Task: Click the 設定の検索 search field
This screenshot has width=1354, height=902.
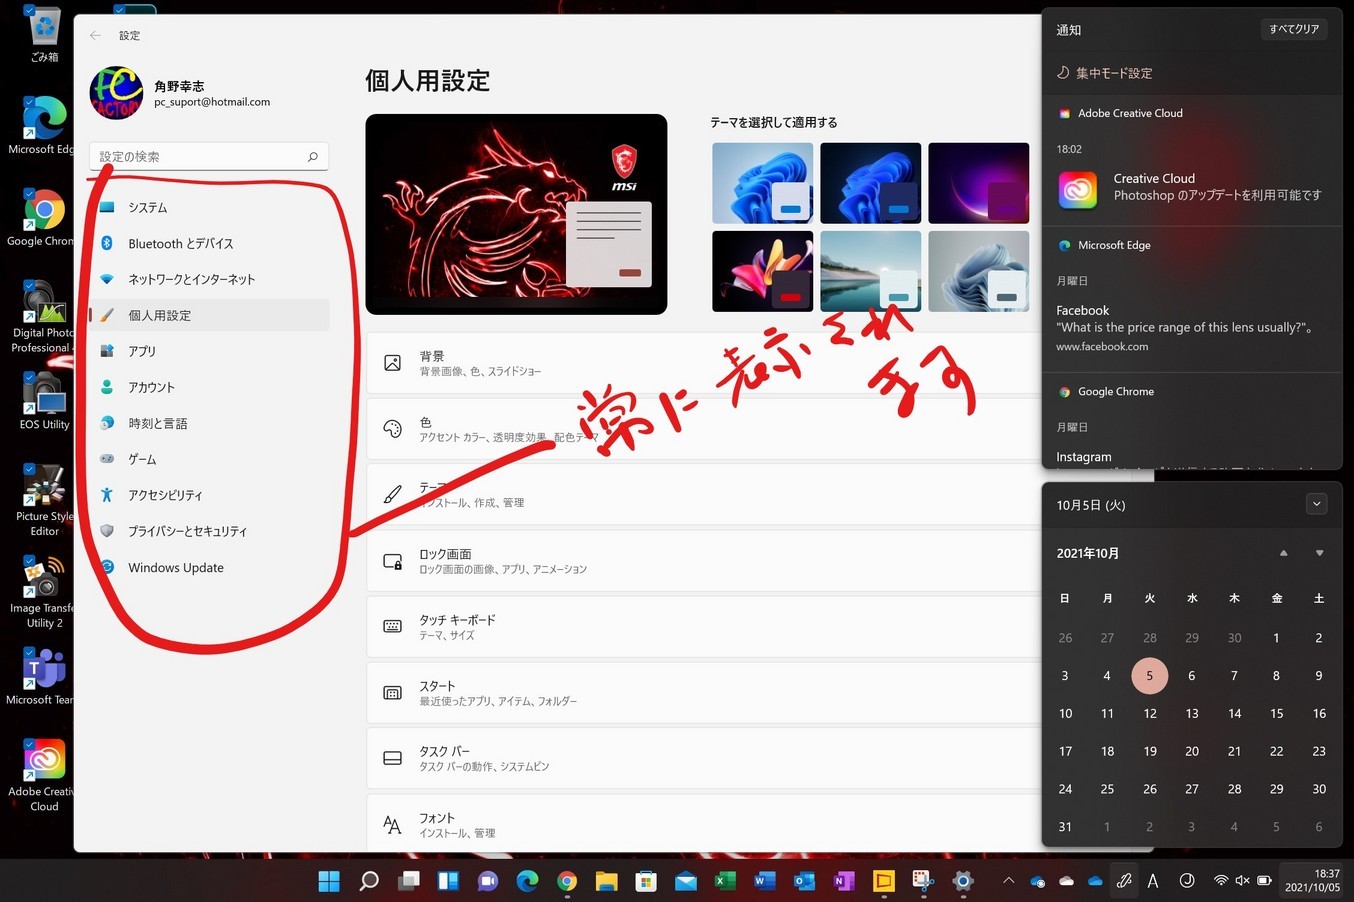Action: 209,156
